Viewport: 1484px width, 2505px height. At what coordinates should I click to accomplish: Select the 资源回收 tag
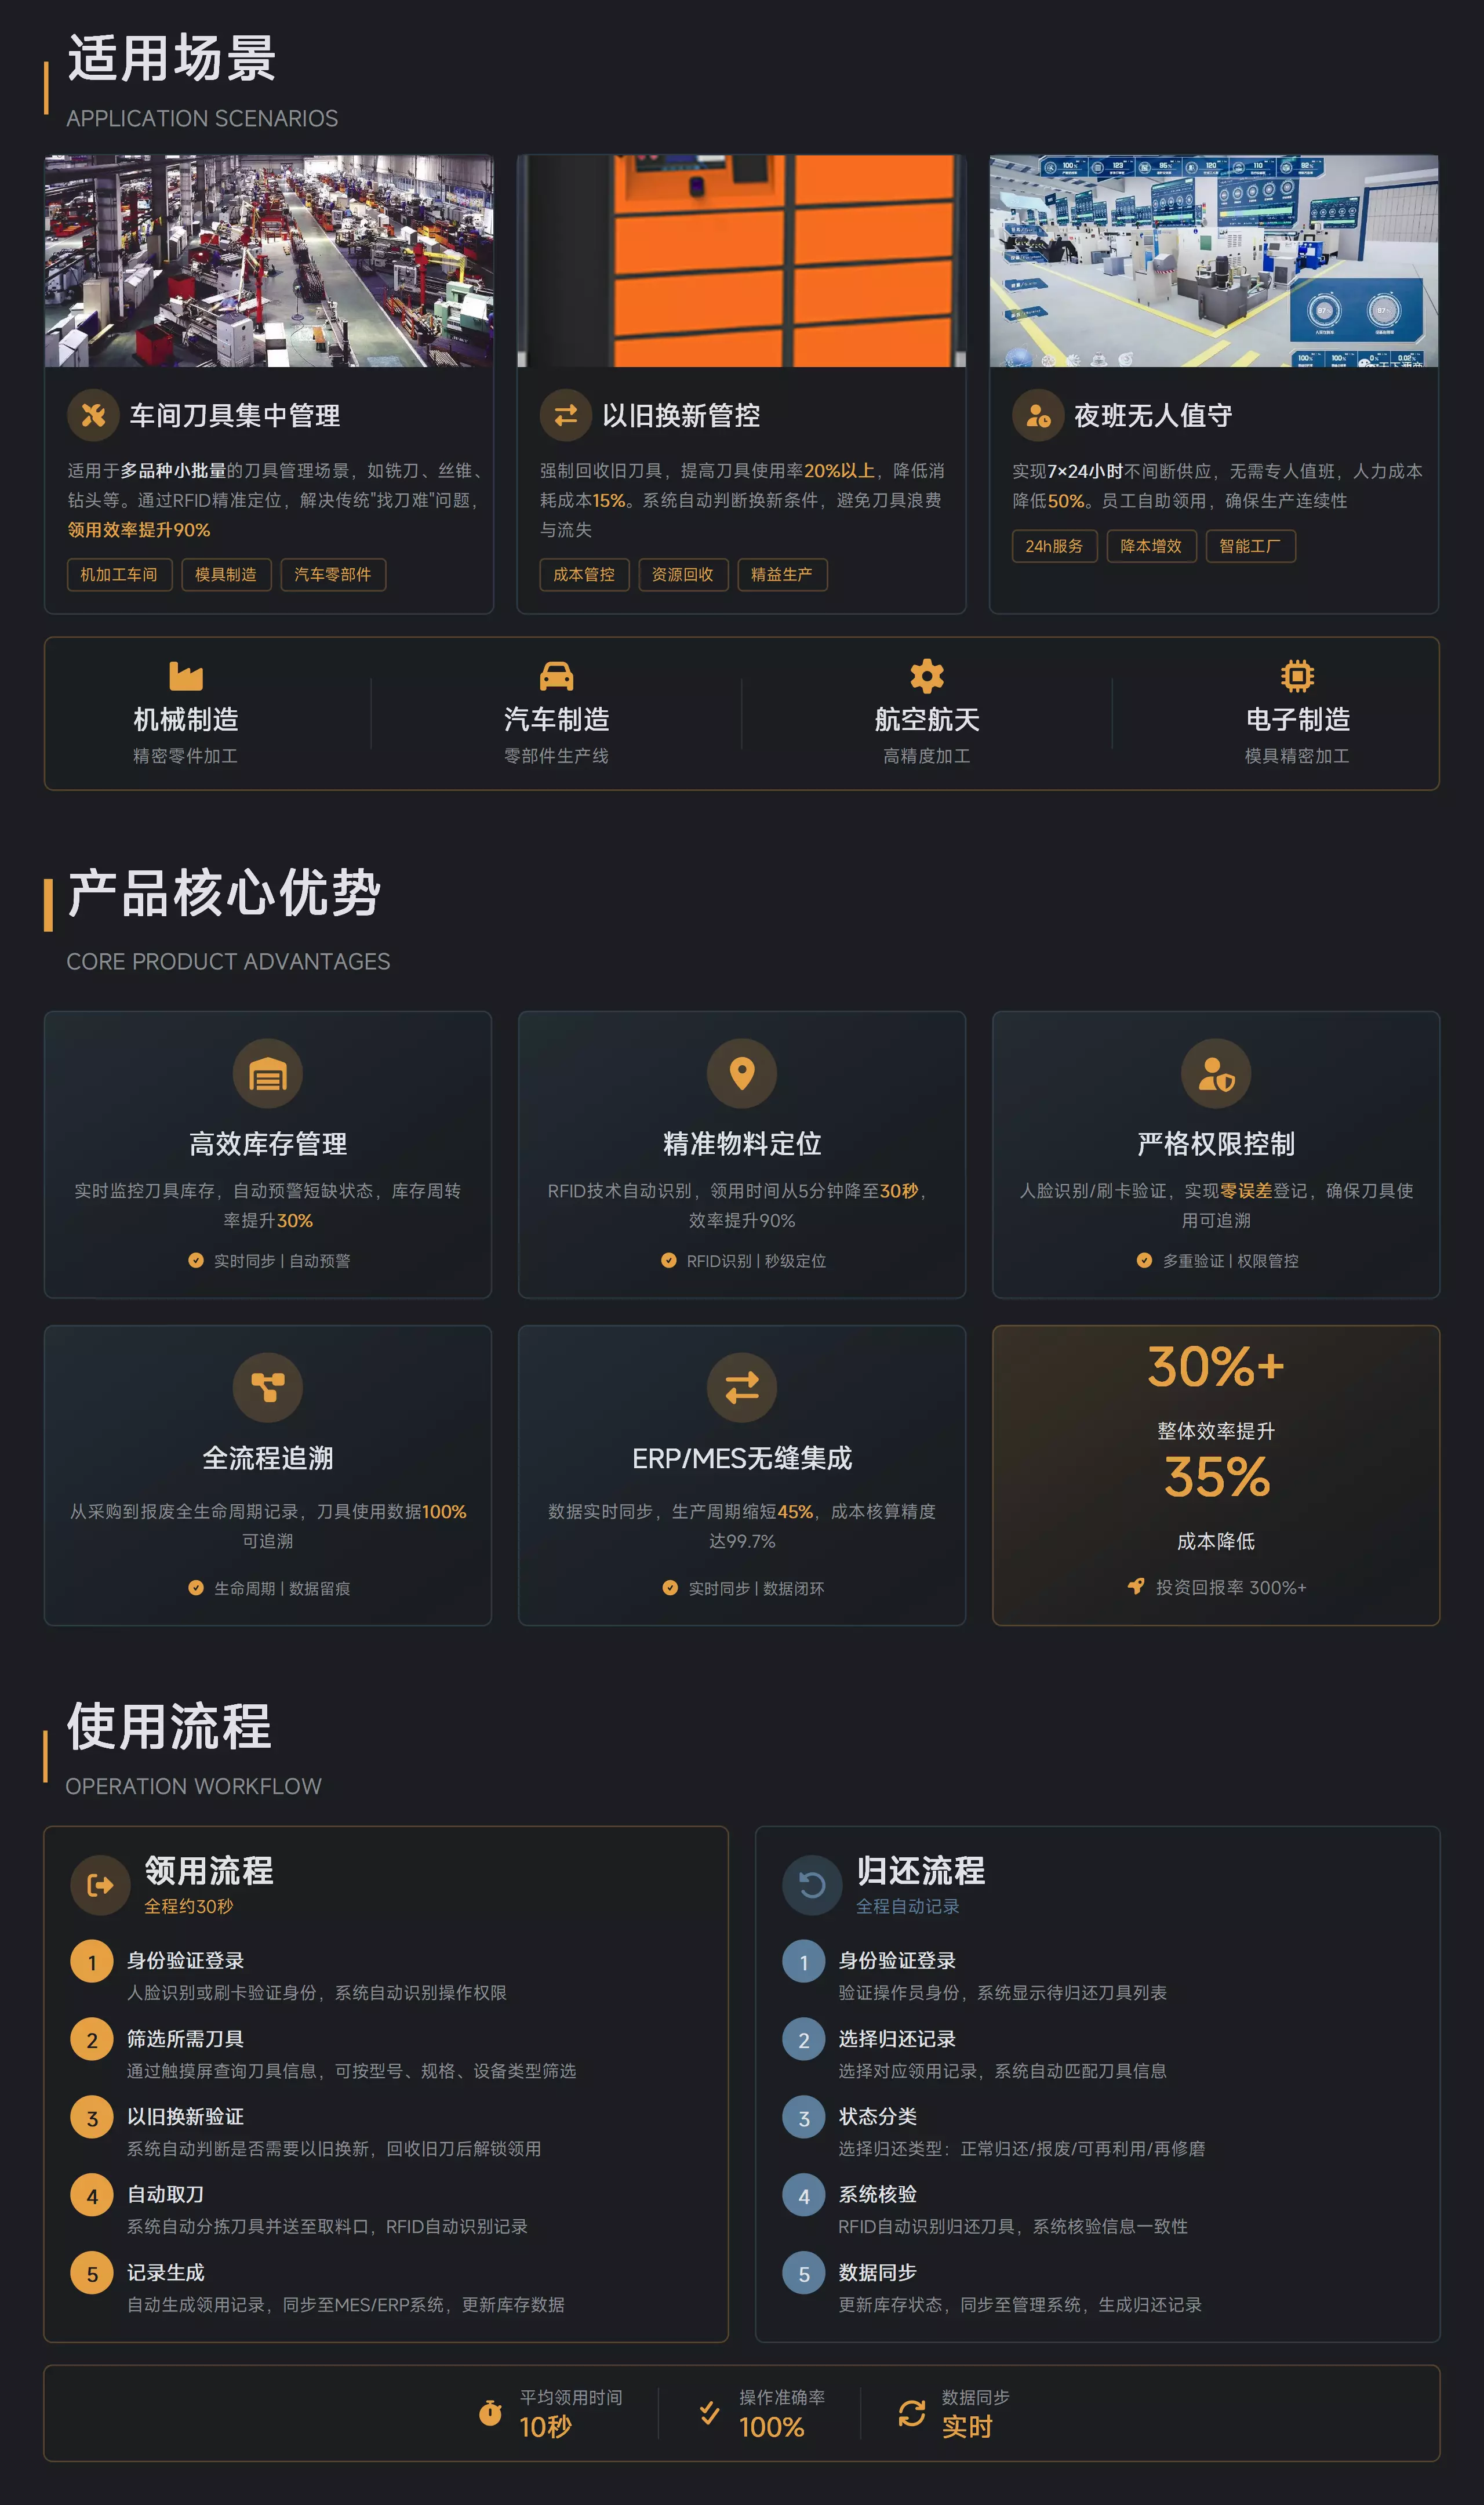click(x=683, y=575)
